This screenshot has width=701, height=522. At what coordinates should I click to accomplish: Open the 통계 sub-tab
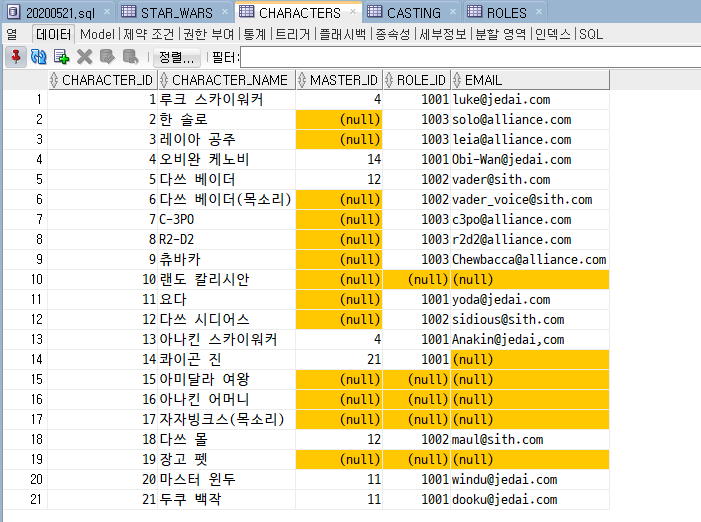point(255,34)
